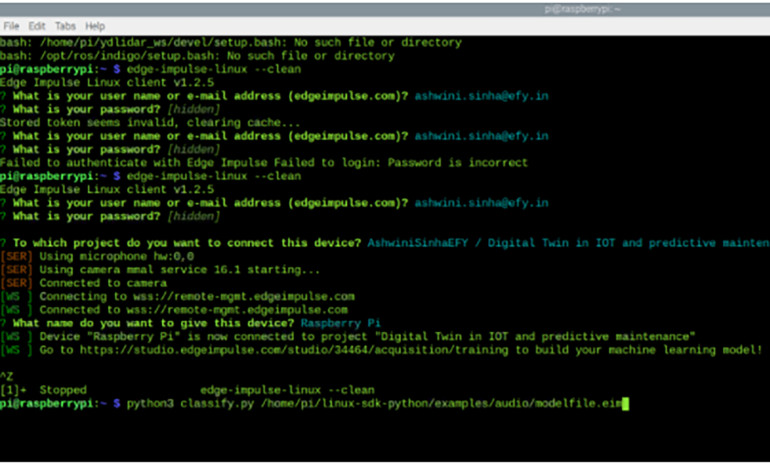Click the 'Connected to camera' line
This screenshot has width=770, height=465.
click(x=83, y=283)
